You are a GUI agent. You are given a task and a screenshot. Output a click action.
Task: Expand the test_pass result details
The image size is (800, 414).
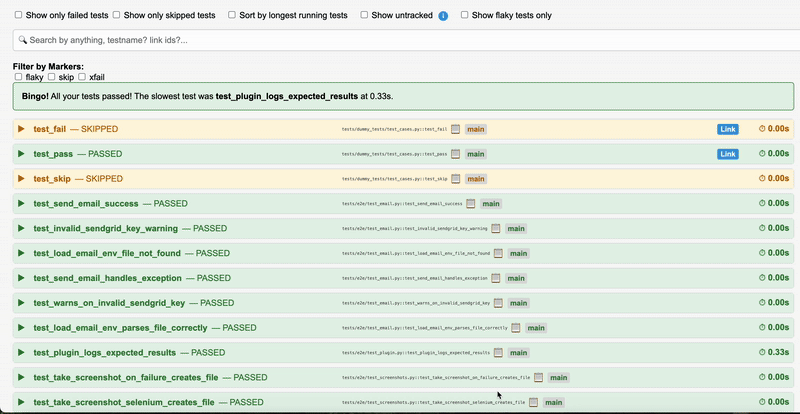[x=21, y=154]
